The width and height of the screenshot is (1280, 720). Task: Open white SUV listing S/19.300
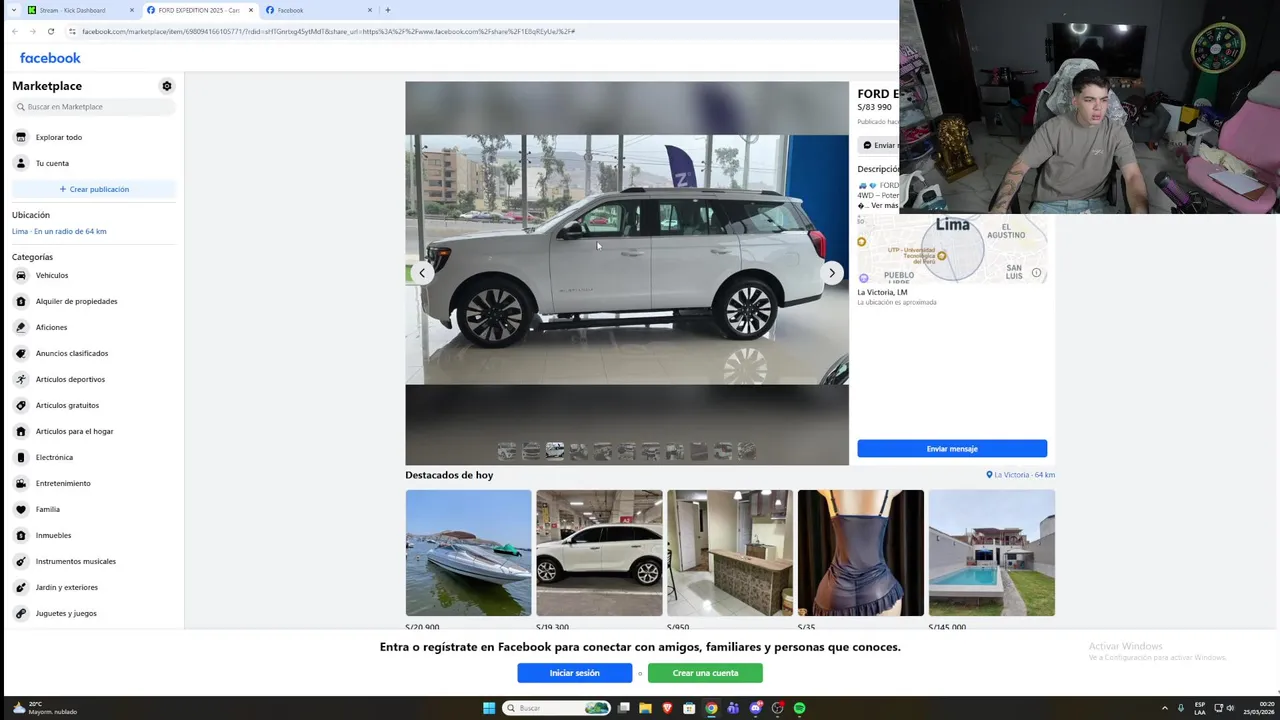coord(599,553)
